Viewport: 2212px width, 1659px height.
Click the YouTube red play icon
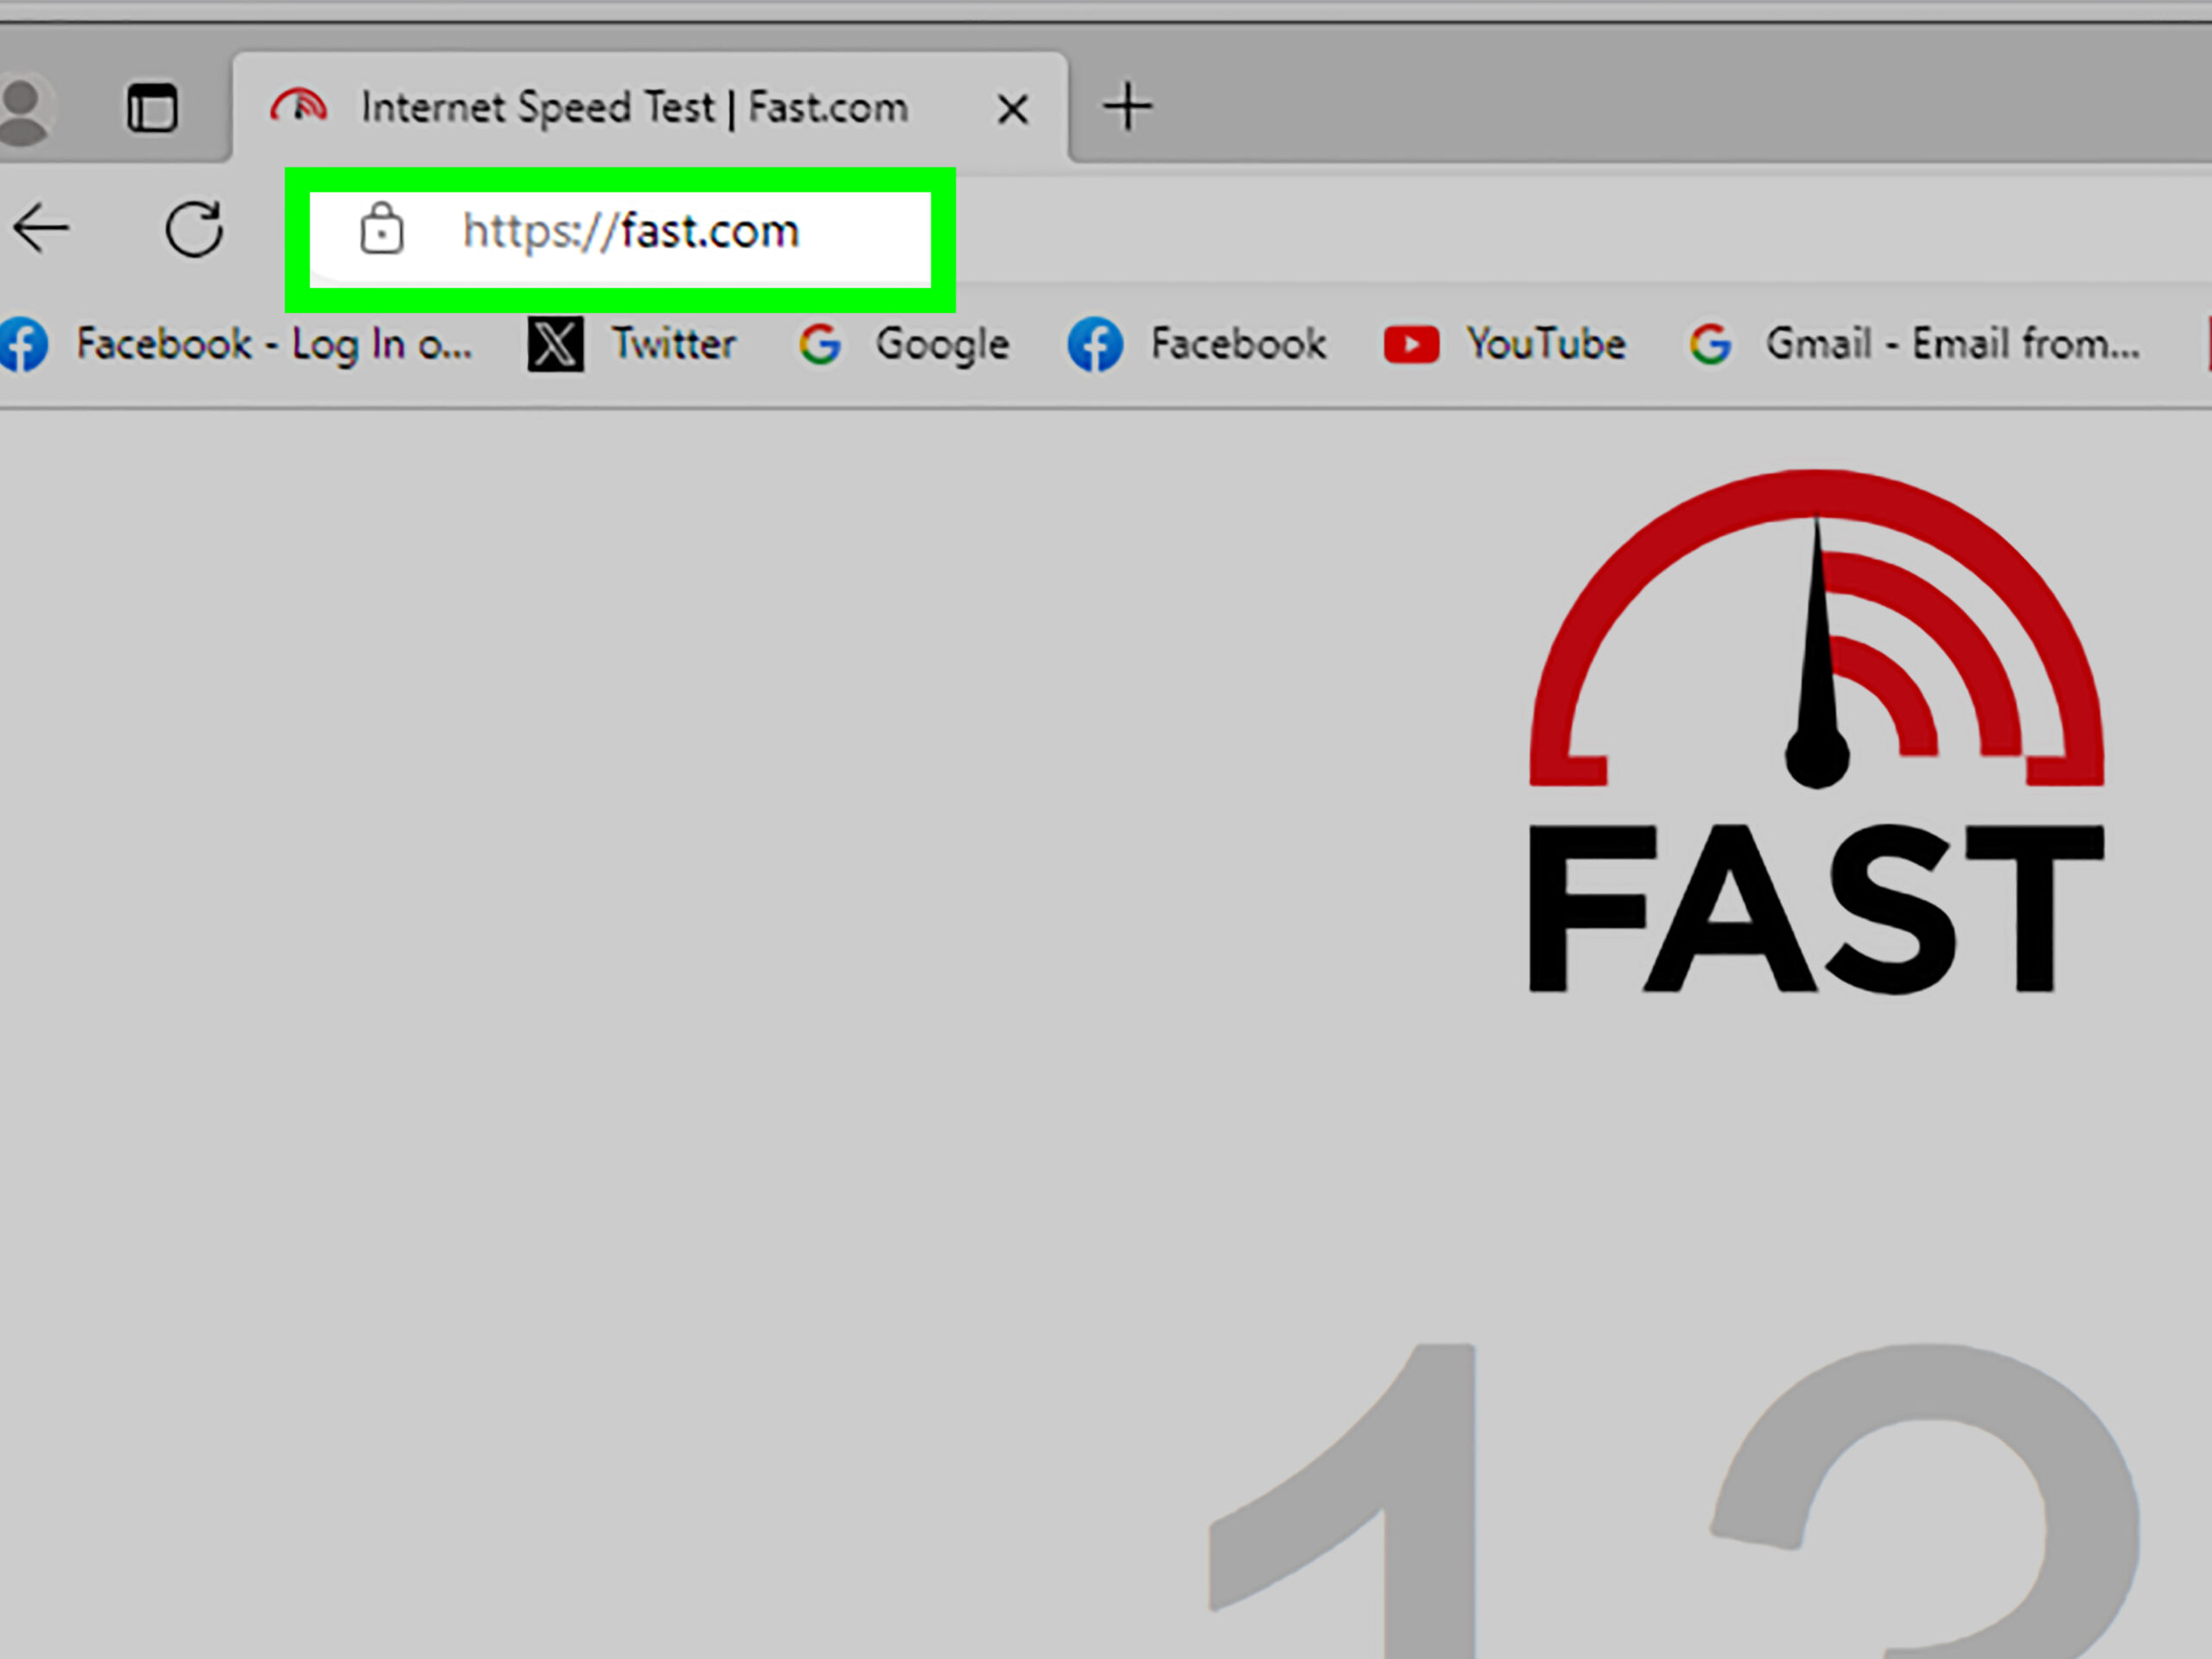[x=1411, y=345]
